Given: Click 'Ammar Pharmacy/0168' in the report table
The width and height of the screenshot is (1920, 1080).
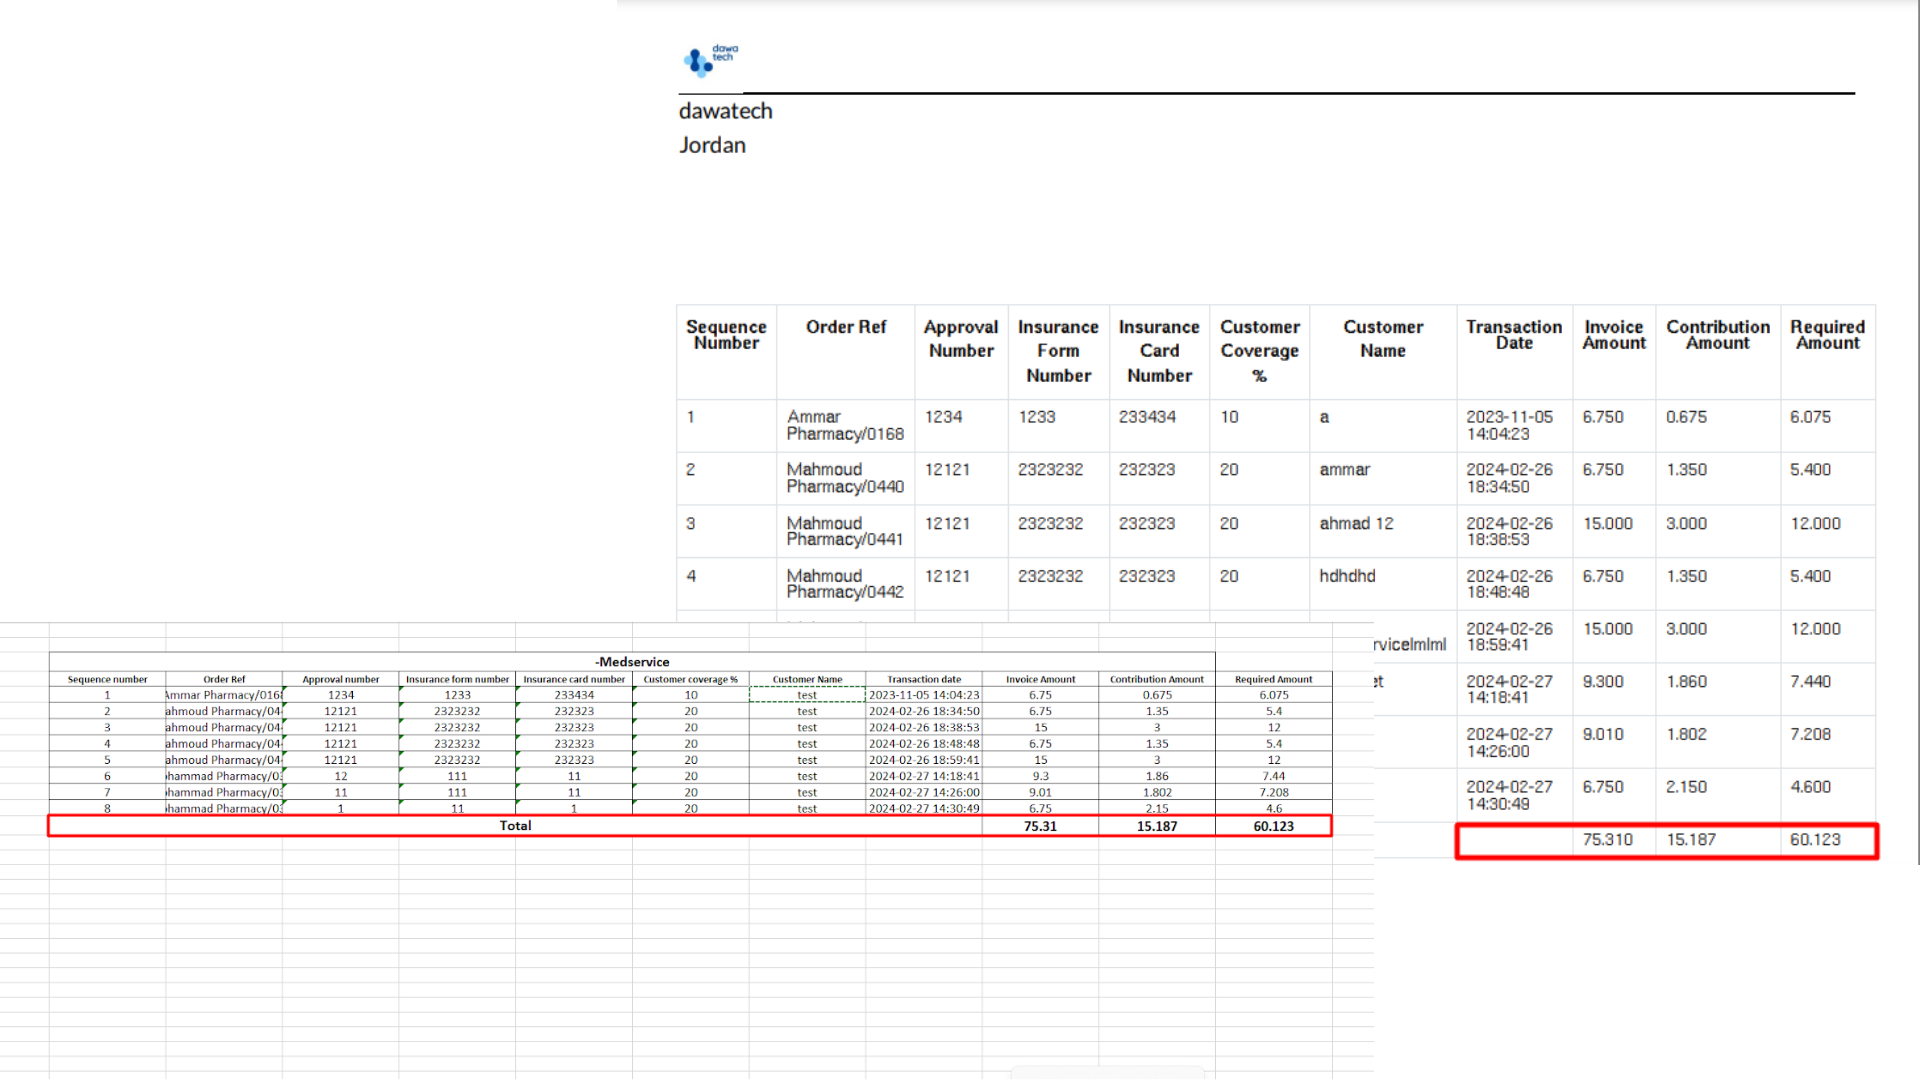Looking at the screenshot, I should 844,425.
